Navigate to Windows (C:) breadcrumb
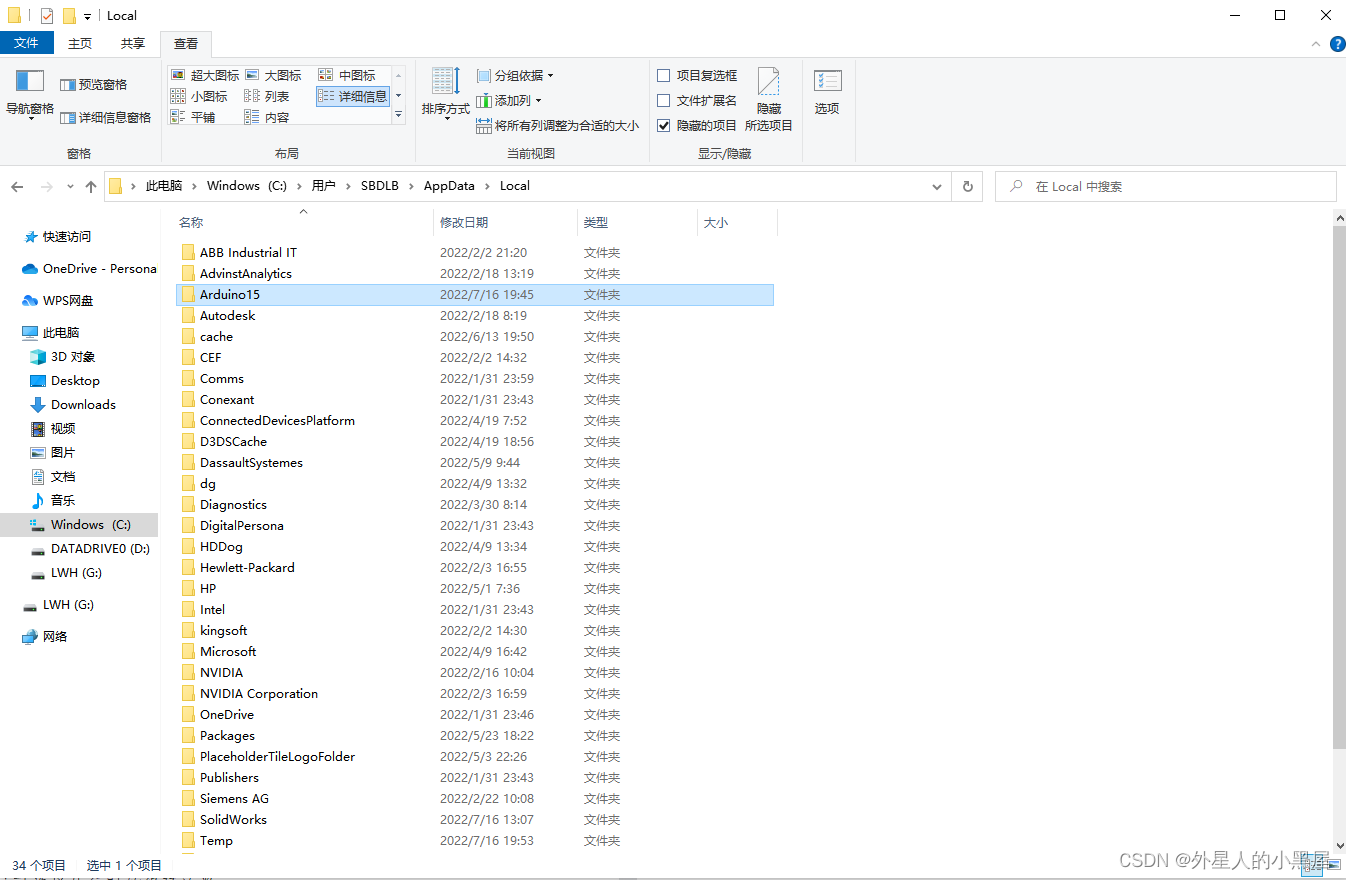The width and height of the screenshot is (1346, 880). click(x=247, y=186)
